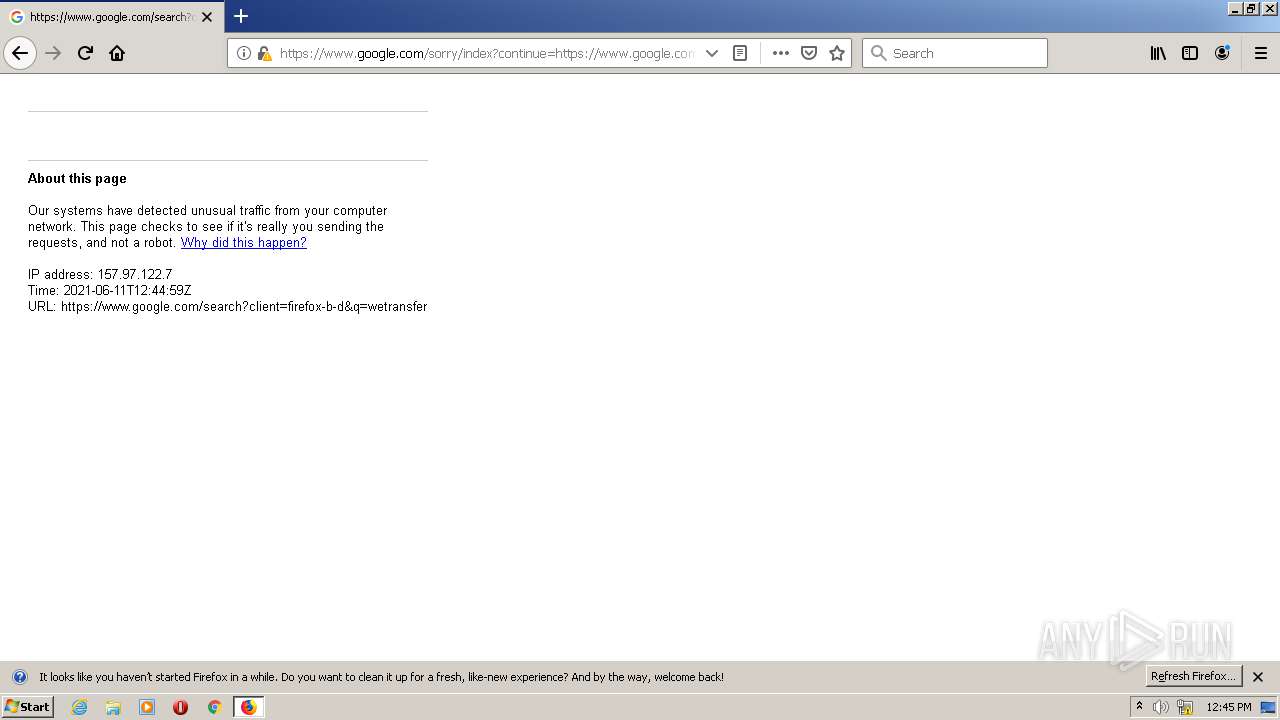
Task: Launch Google Chrome from taskbar
Action: click(214, 707)
